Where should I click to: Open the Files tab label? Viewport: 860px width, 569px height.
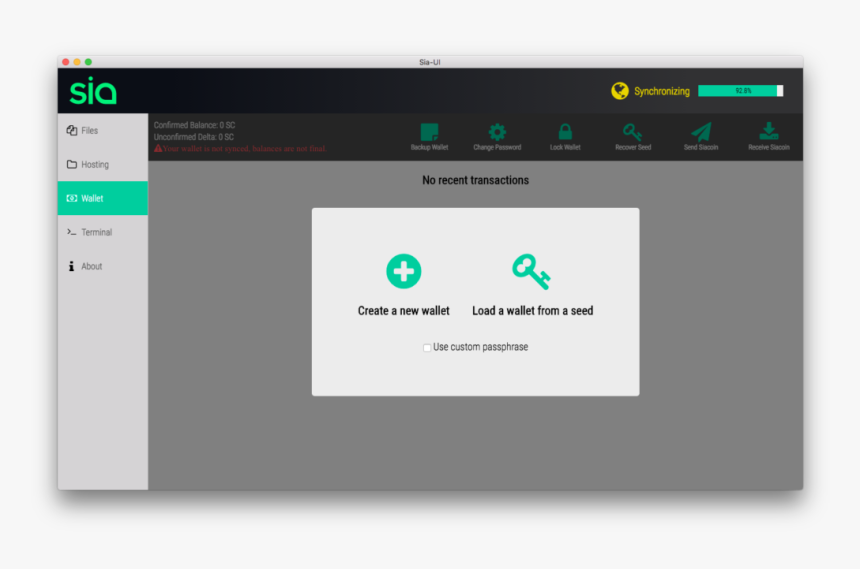[x=89, y=131]
